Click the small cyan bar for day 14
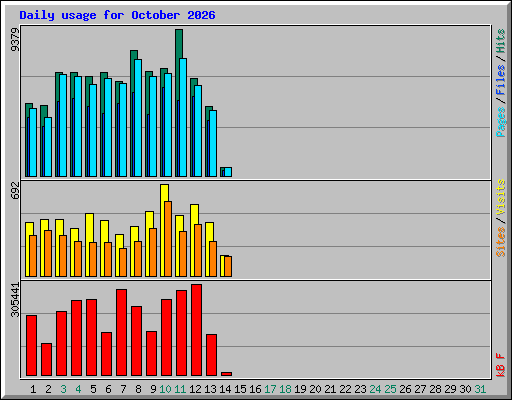 click(x=228, y=172)
